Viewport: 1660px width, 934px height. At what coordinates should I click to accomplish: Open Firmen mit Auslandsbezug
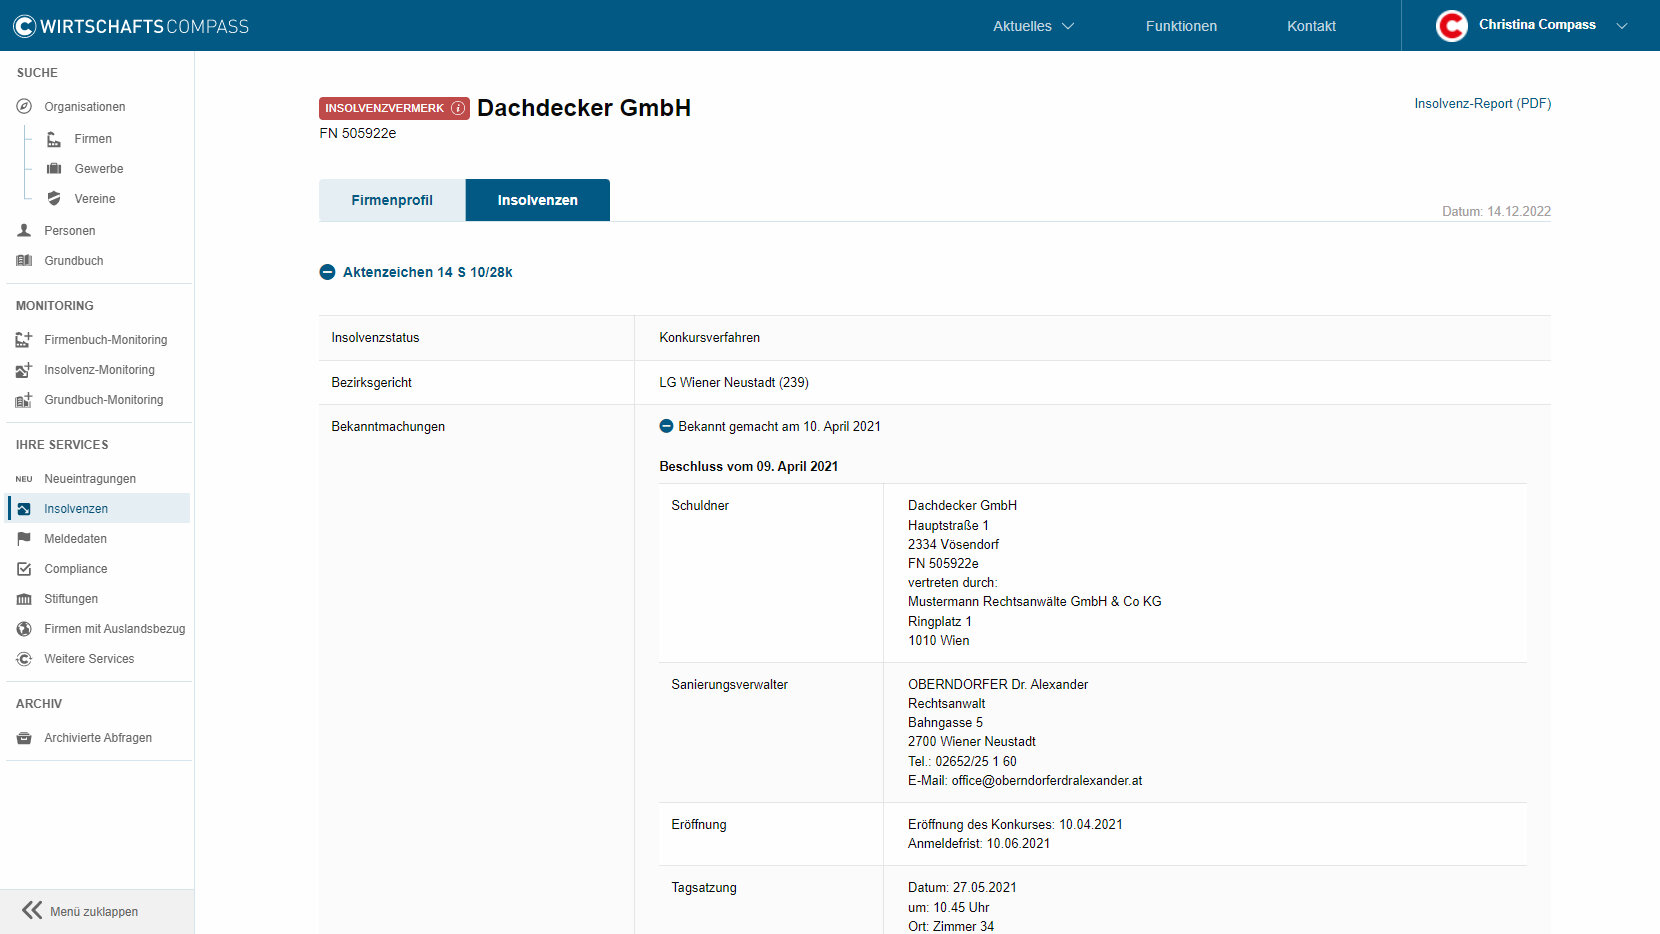115,629
